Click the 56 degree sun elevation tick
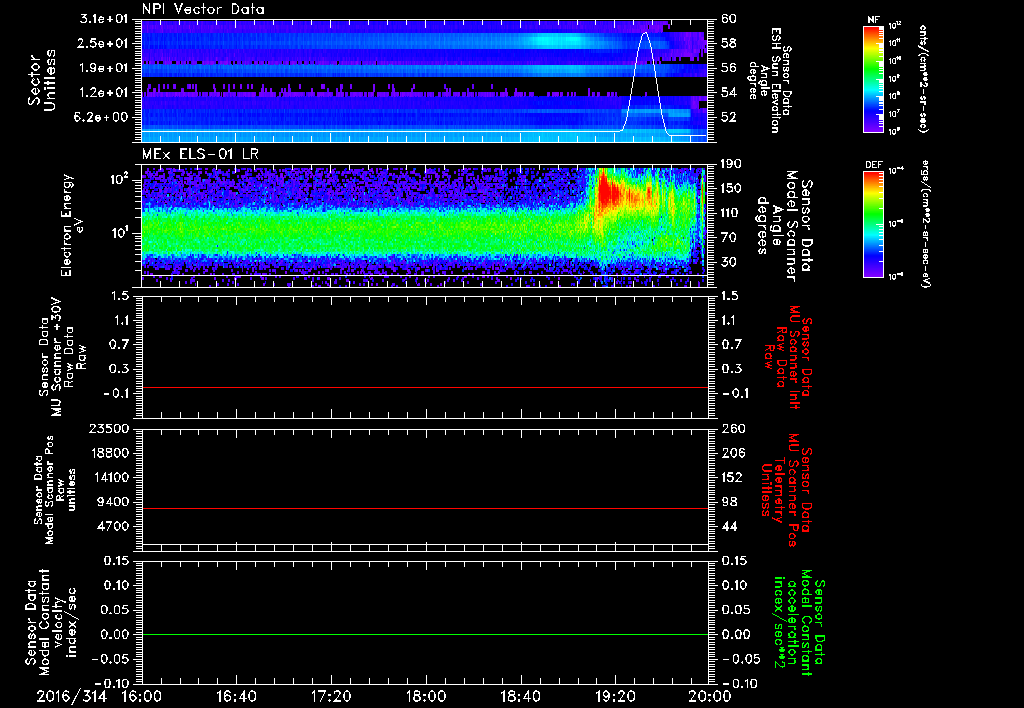 coord(729,68)
